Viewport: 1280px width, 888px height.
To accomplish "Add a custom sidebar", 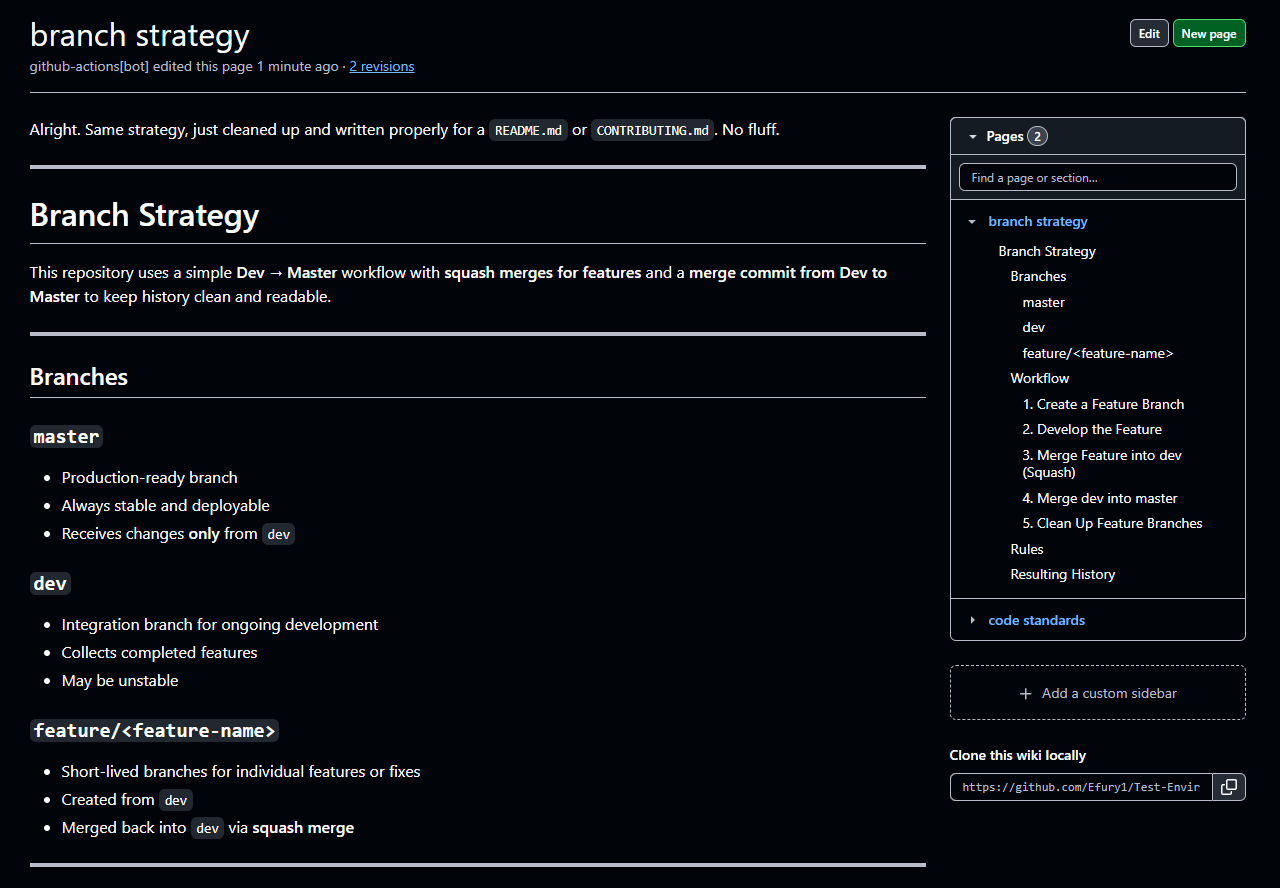I will point(1098,693).
